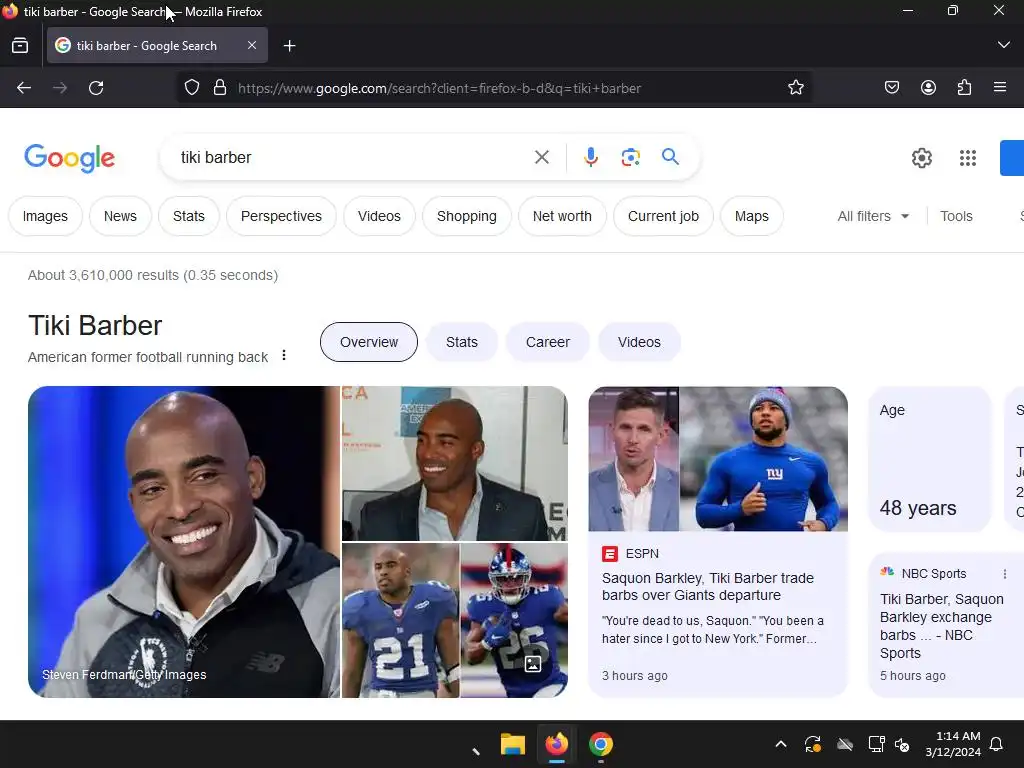Screen dimensions: 1024x768
Task: Select the Net worth chip
Action: [x=562, y=216]
